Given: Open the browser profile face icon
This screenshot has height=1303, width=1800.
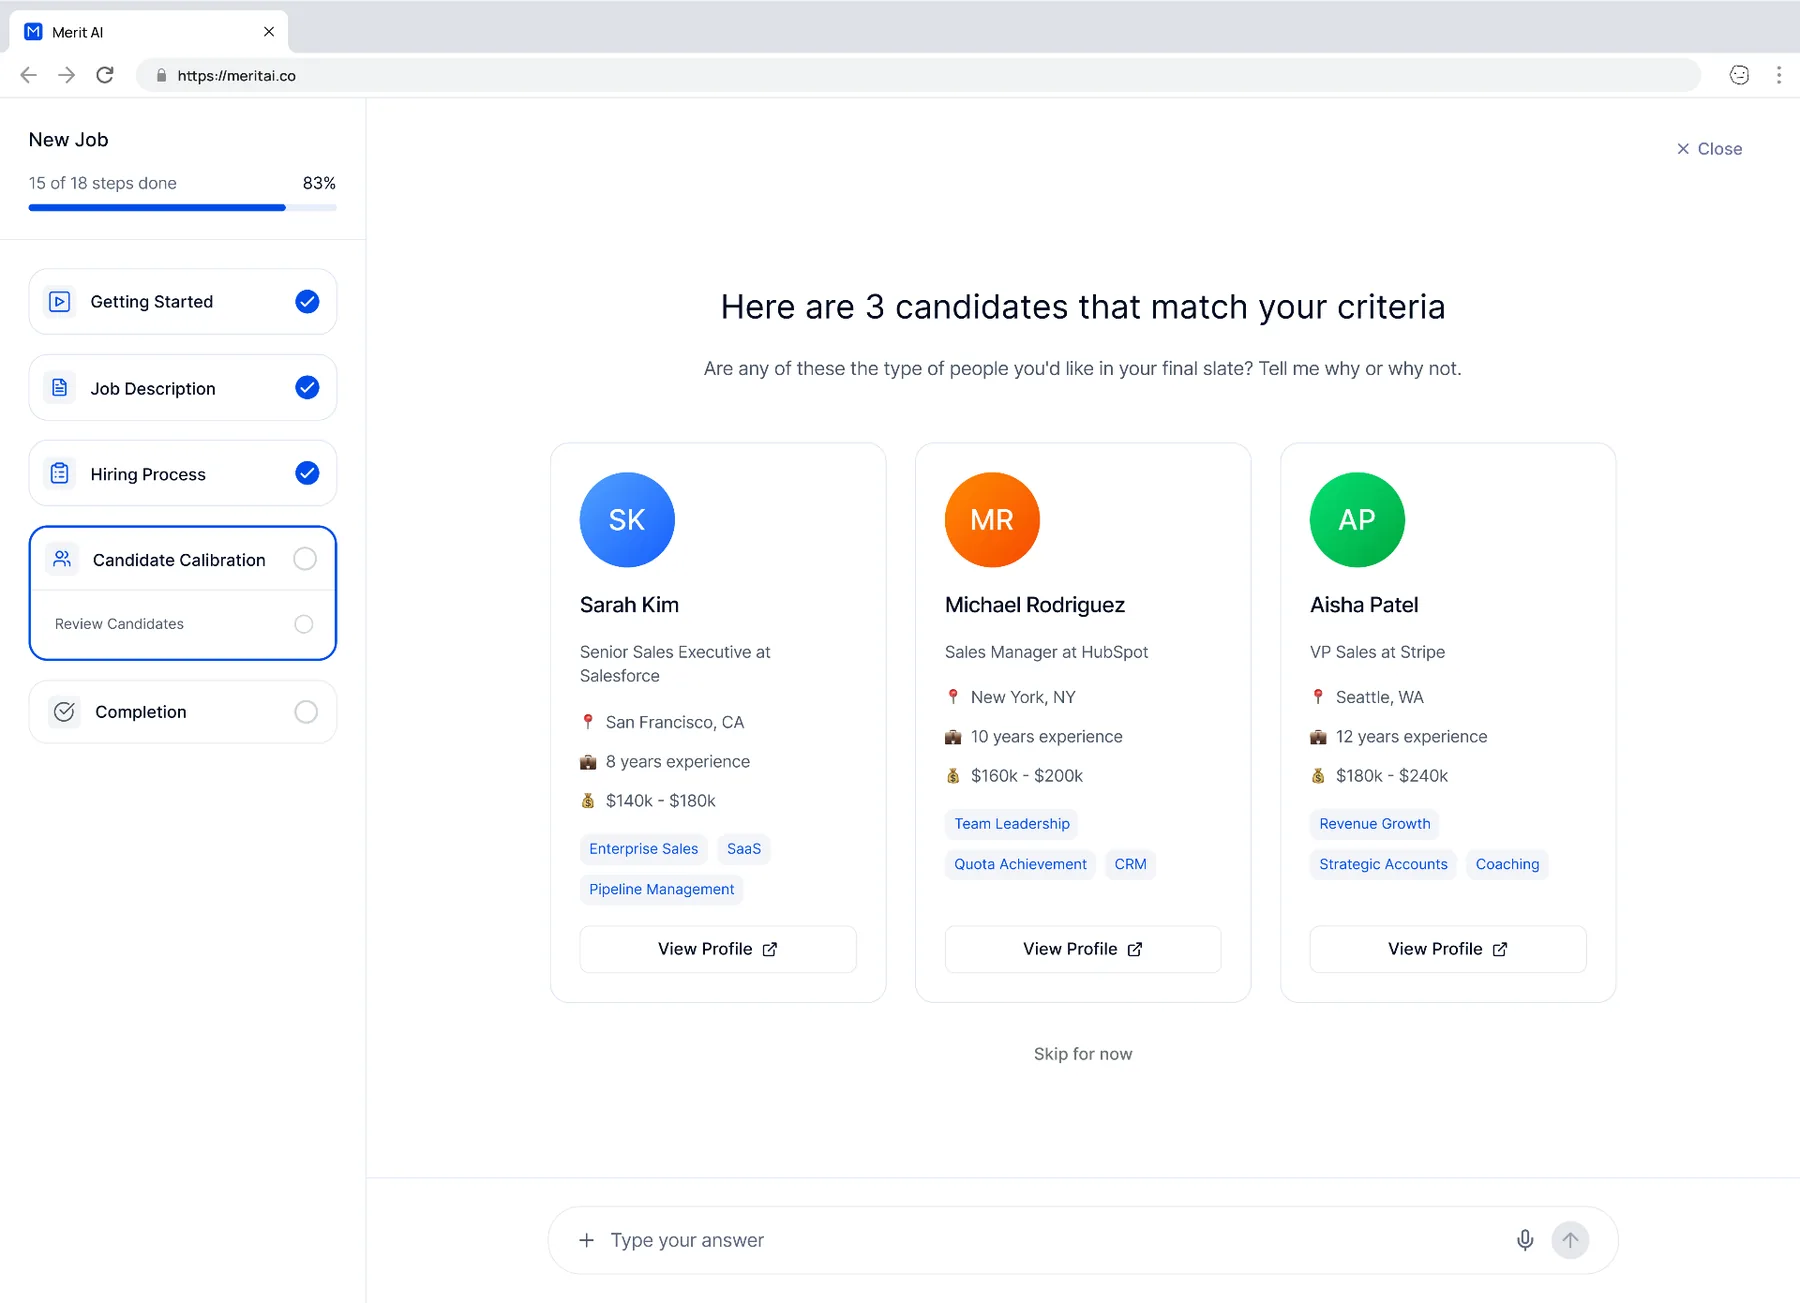Looking at the screenshot, I should click(x=1739, y=75).
